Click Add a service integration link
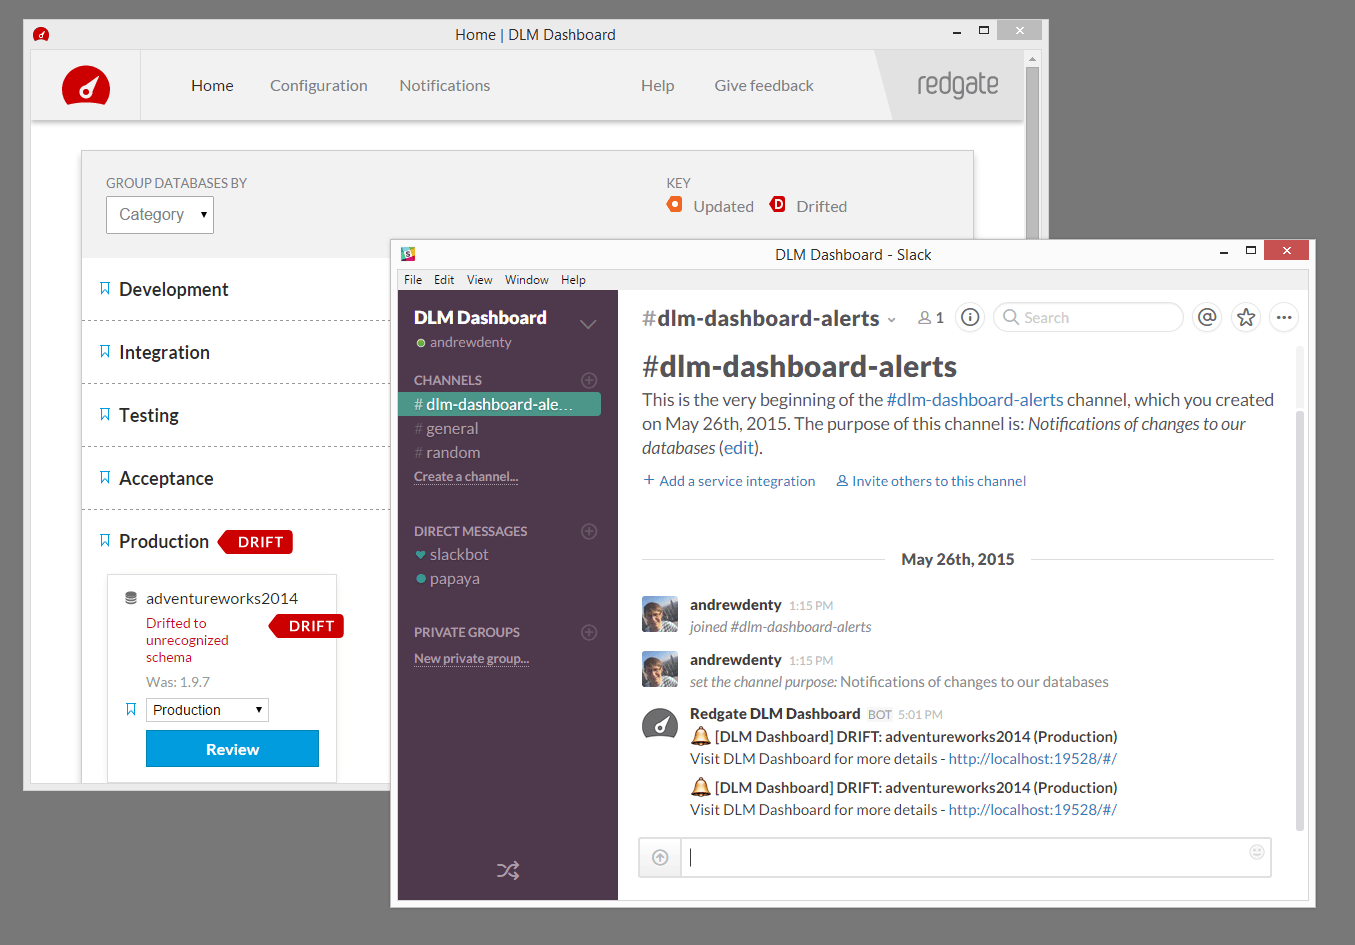 729,481
